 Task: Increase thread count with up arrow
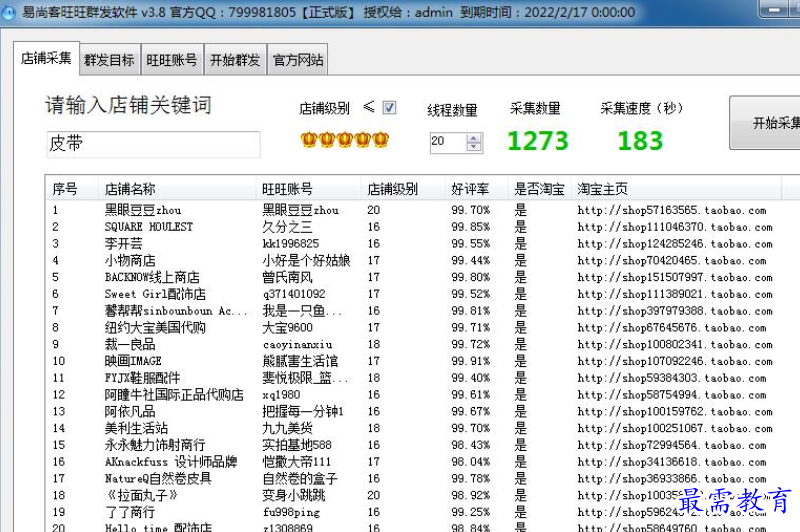coord(474,138)
